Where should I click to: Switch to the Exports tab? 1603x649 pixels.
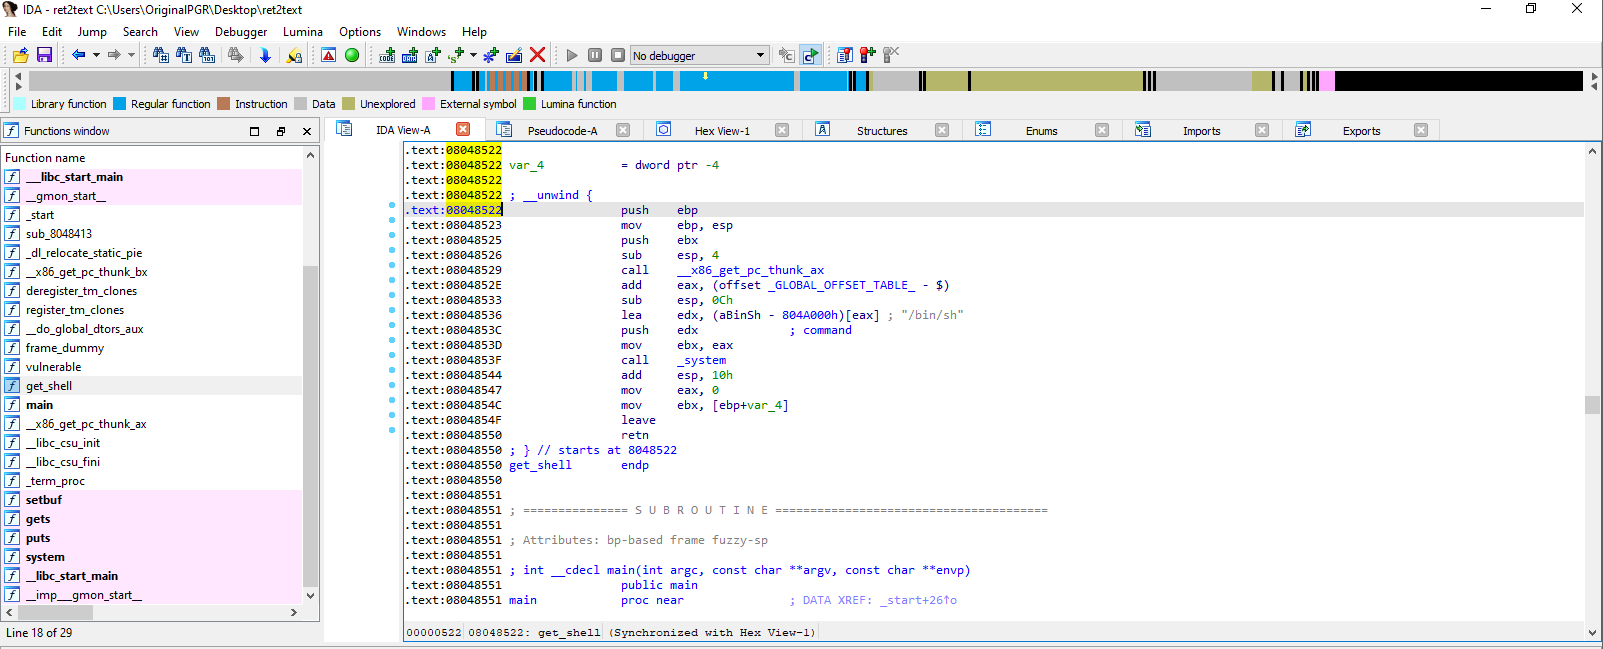tap(1361, 130)
